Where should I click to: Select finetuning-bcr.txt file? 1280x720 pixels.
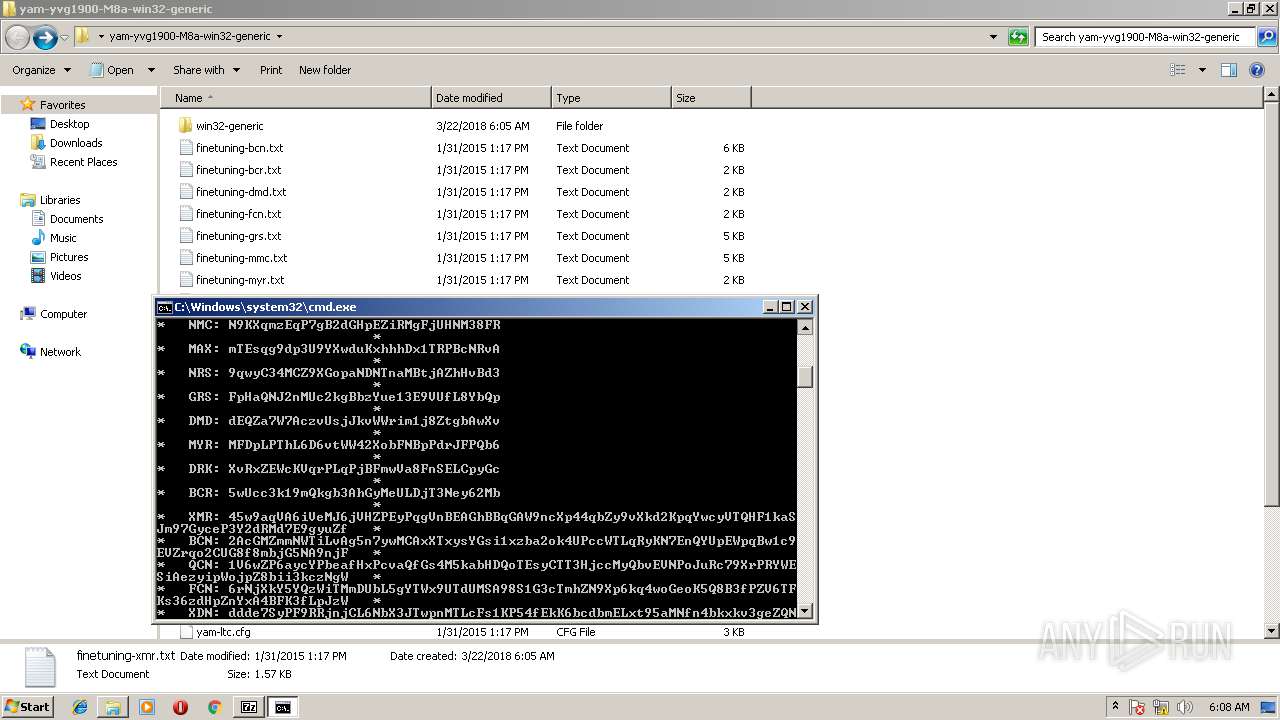click(x=238, y=170)
